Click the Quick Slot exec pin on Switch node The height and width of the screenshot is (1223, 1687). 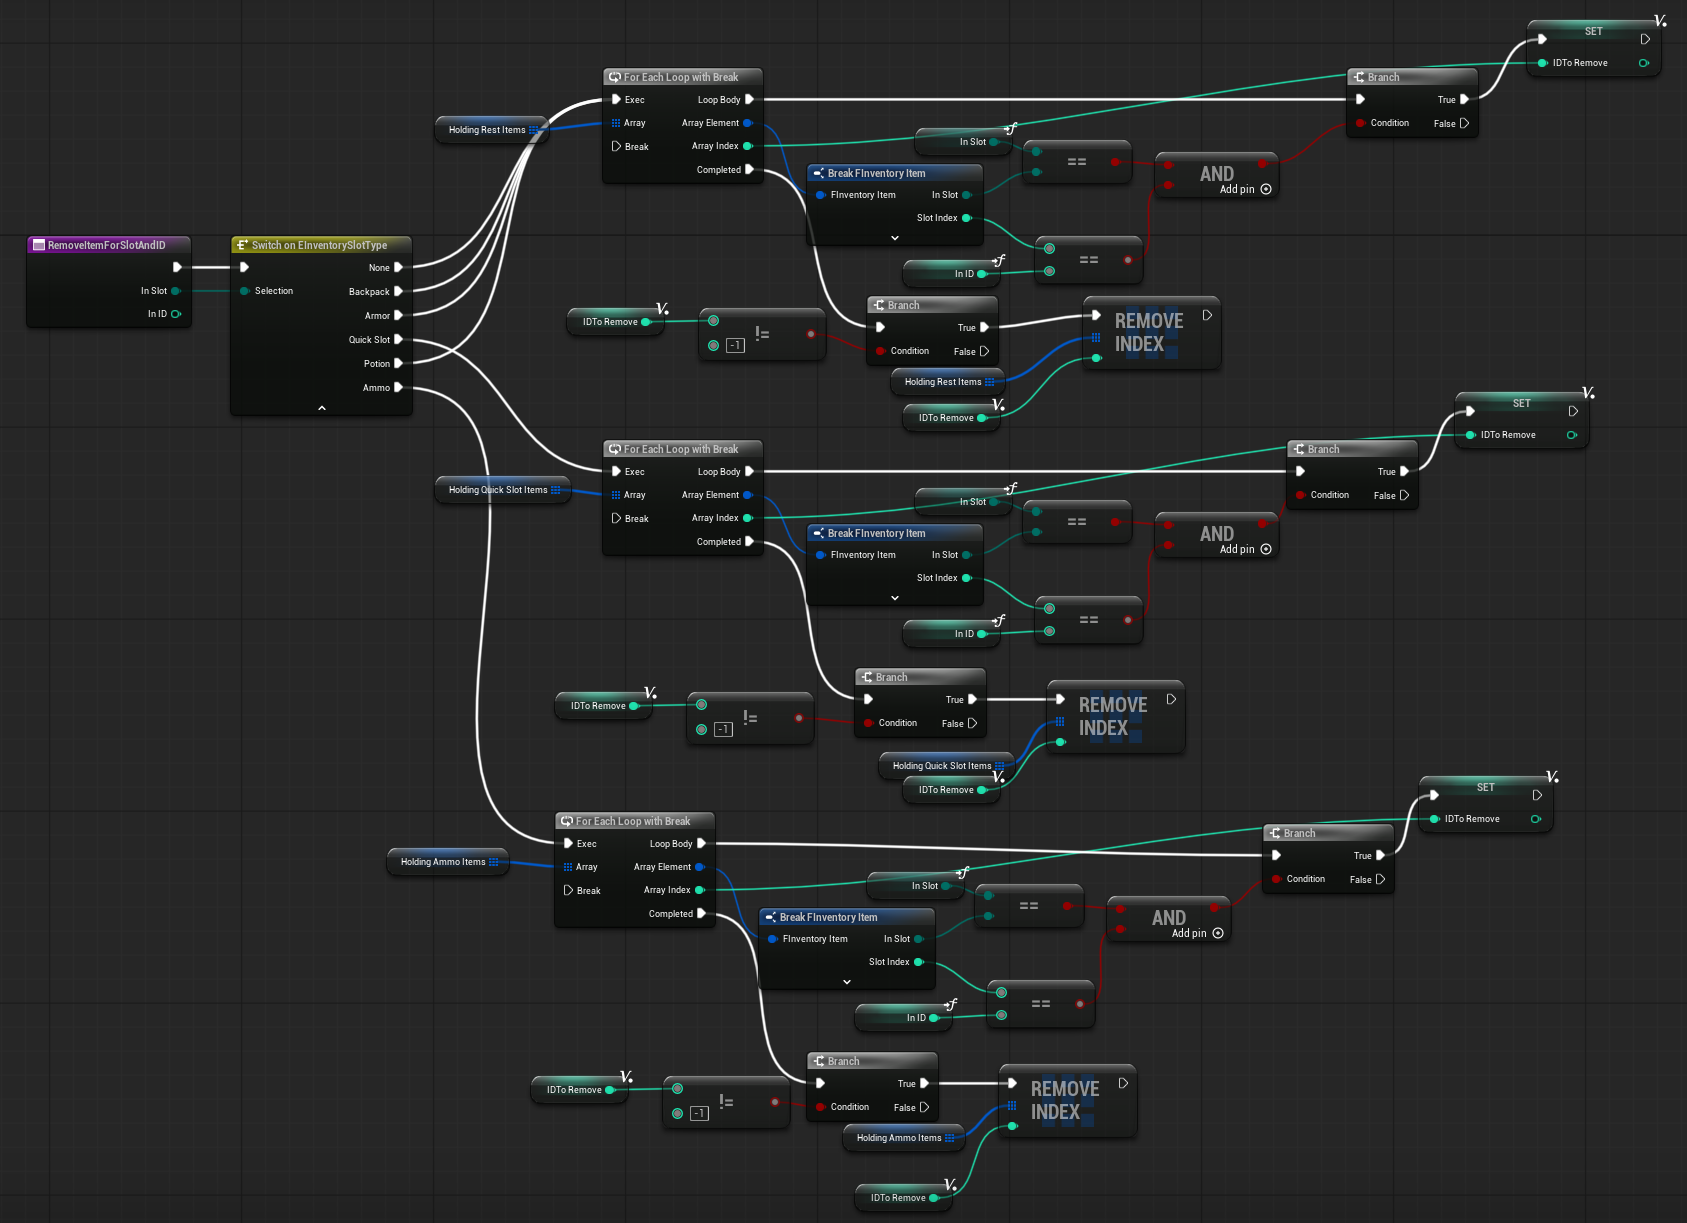pyautogui.click(x=398, y=340)
